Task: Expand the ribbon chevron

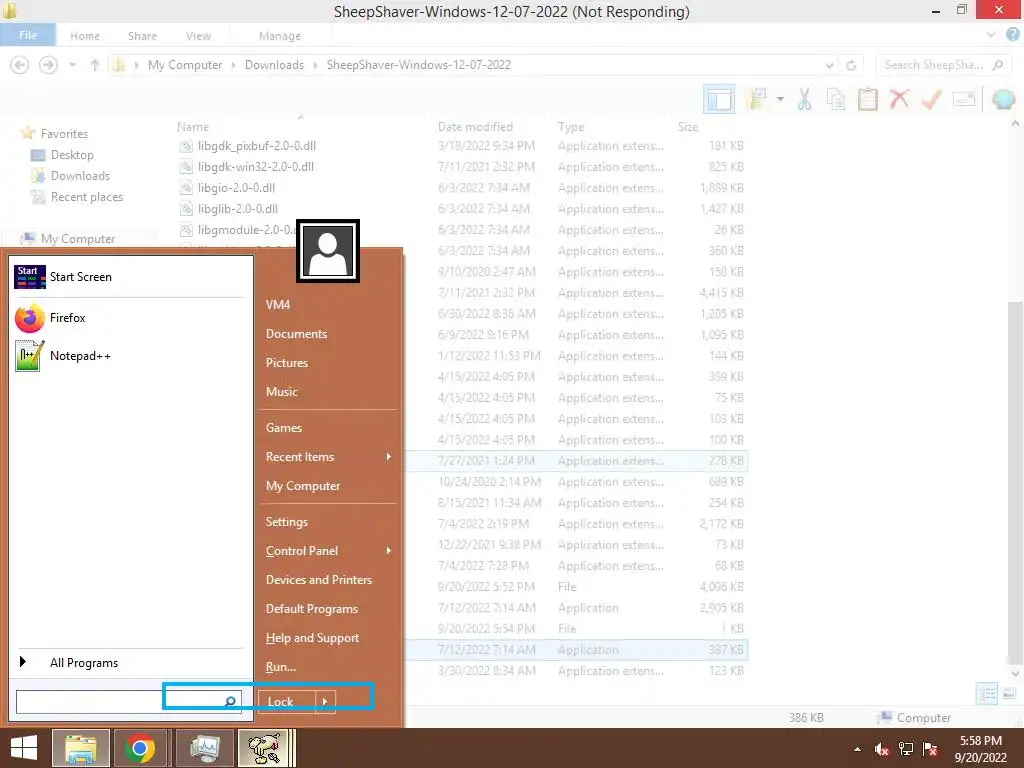Action: 991,35
